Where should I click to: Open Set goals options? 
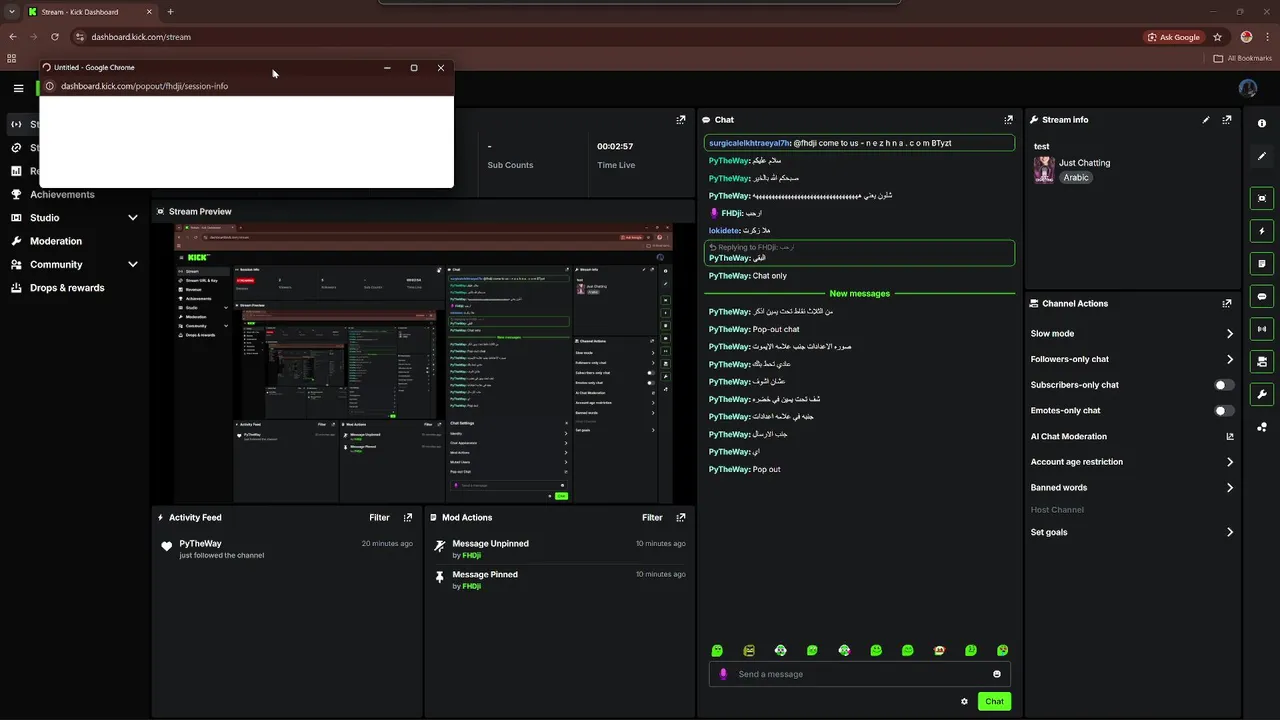click(x=1132, y=533)
